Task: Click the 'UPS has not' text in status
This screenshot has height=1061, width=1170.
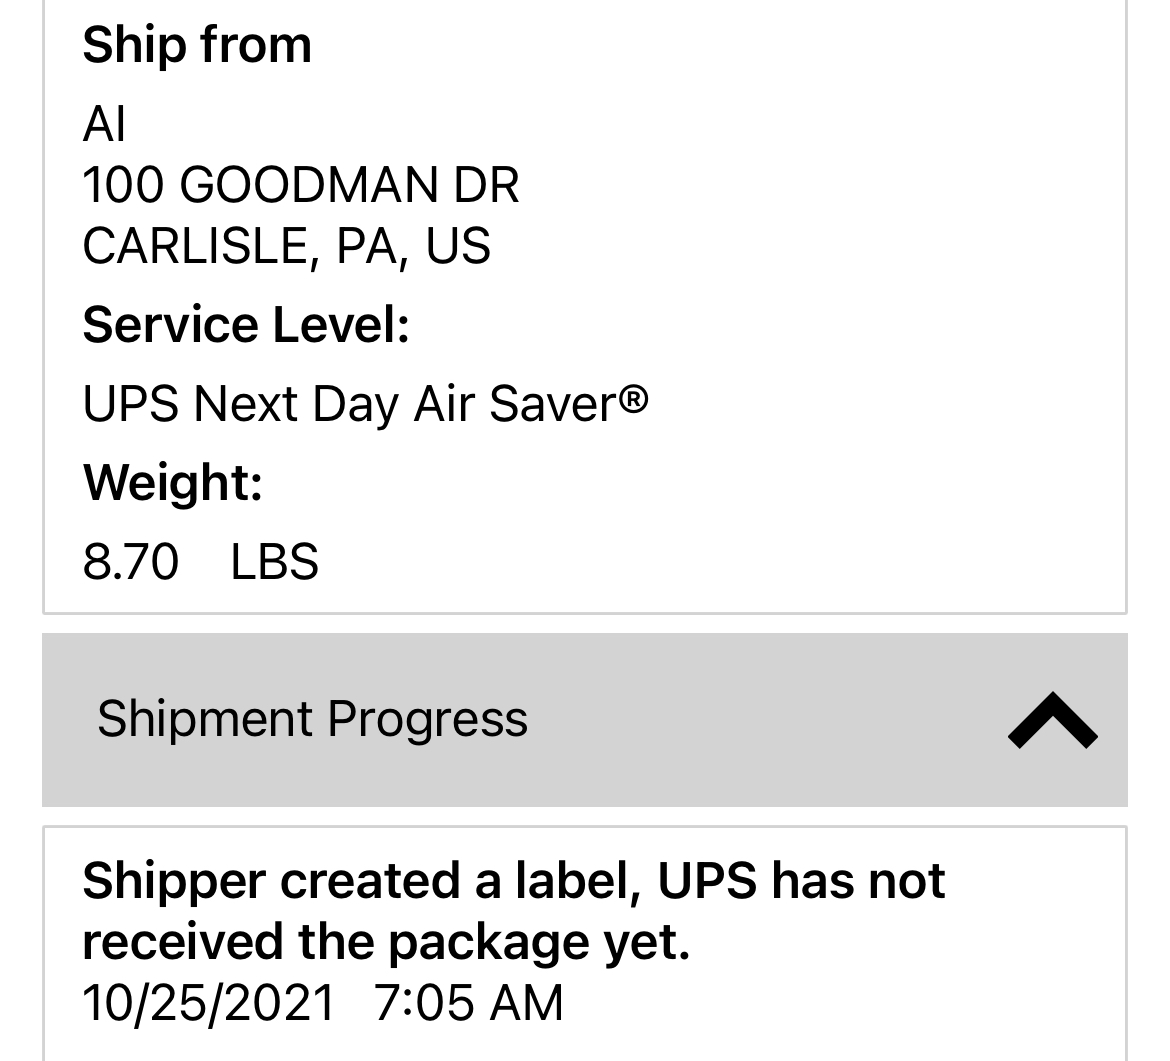Action: (801, 881)
